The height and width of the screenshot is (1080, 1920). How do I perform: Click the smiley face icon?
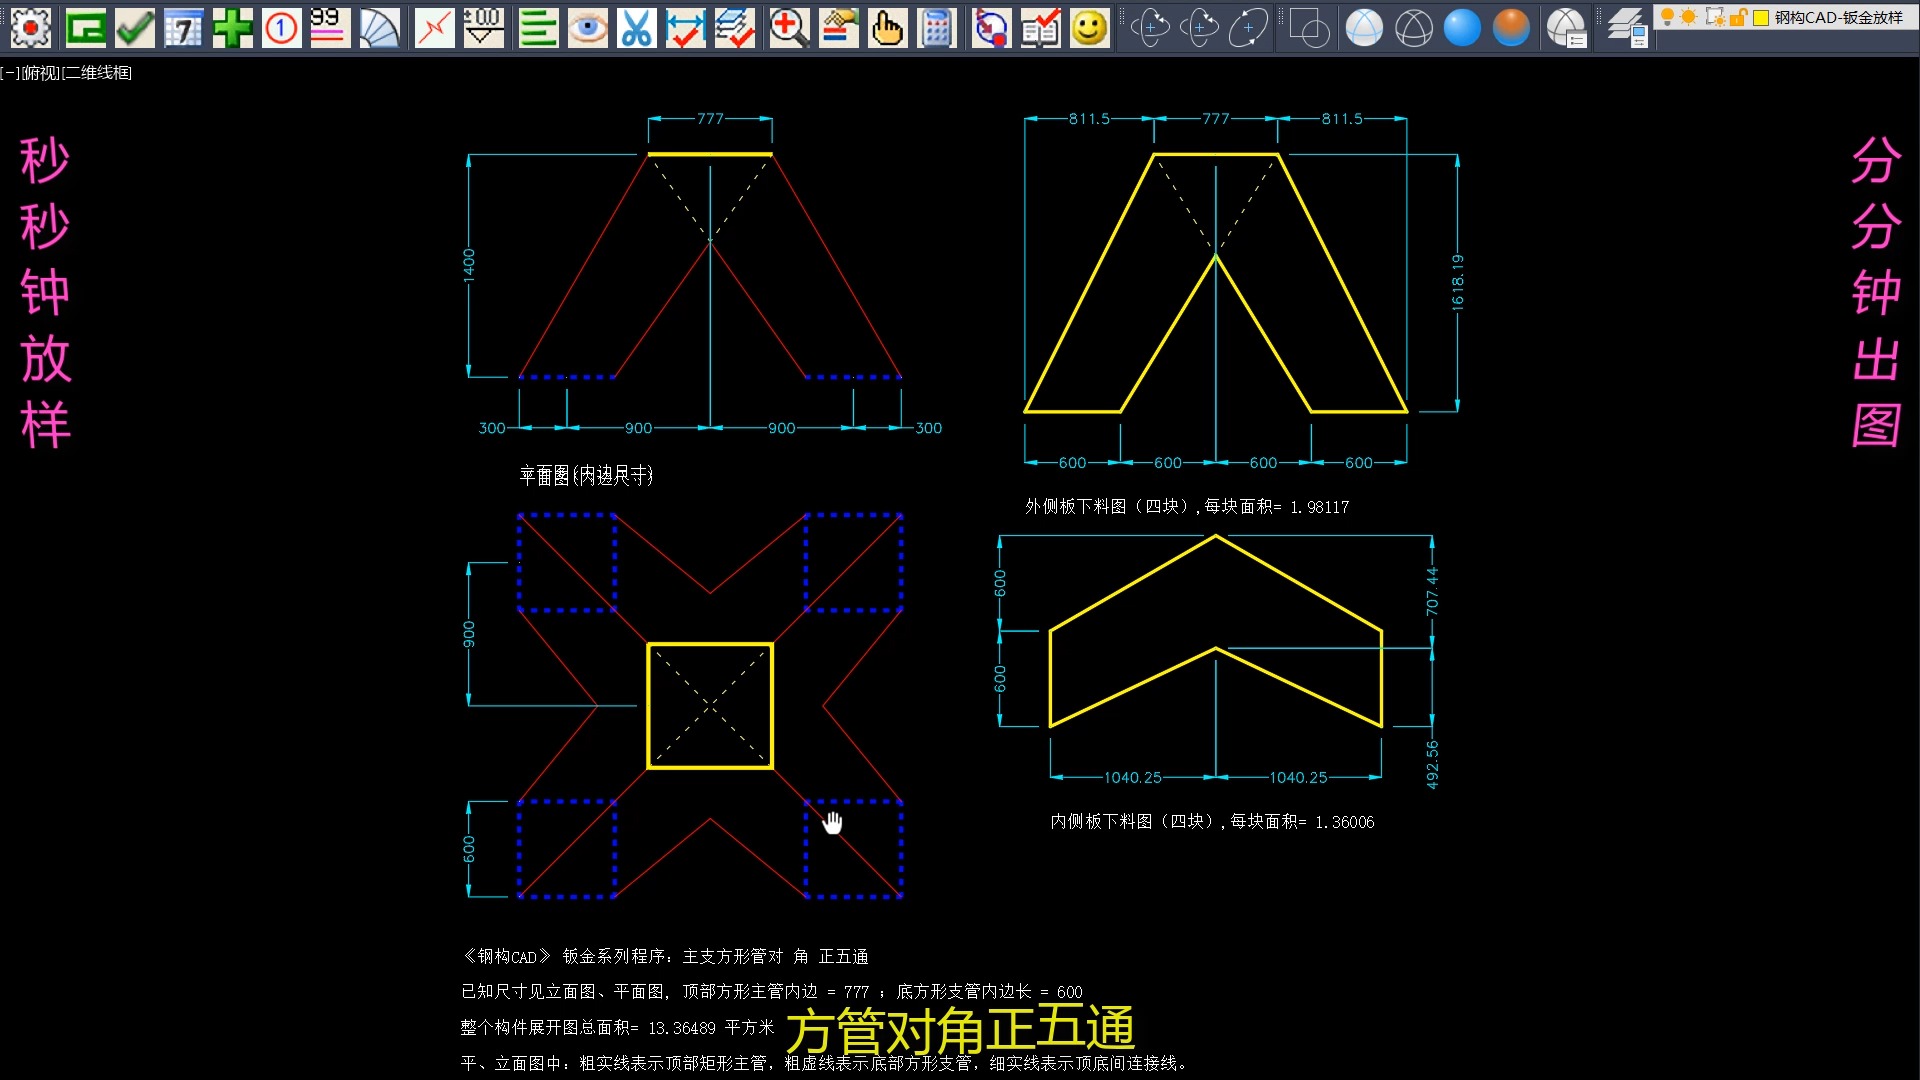point(1089,28)
